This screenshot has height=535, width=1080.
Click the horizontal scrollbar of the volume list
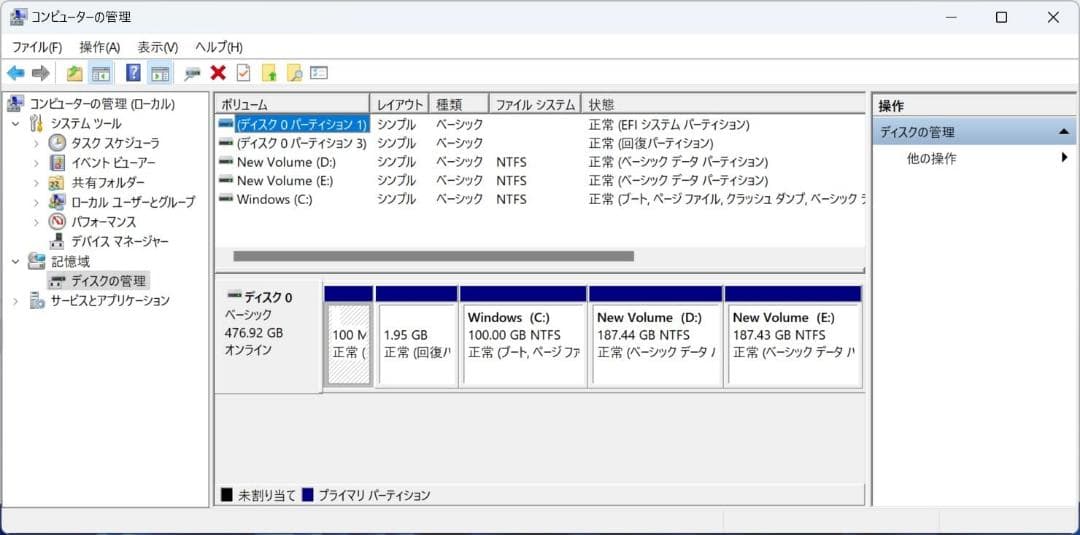(x=433, y=256)
